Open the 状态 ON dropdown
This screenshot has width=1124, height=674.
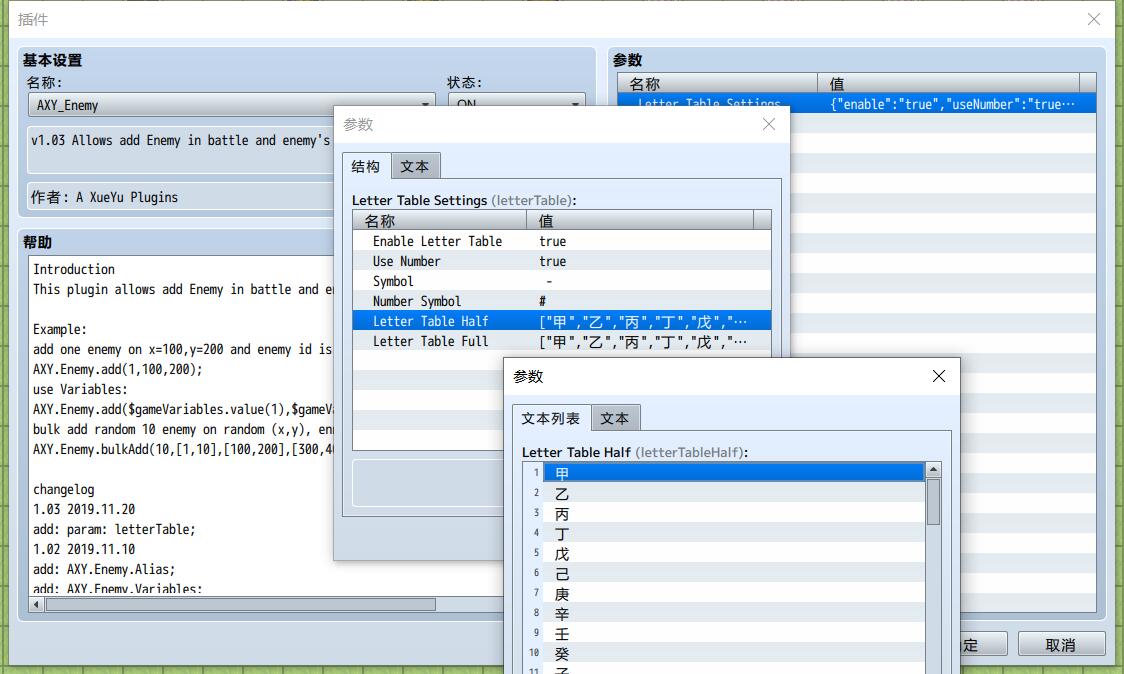point(517,105)
